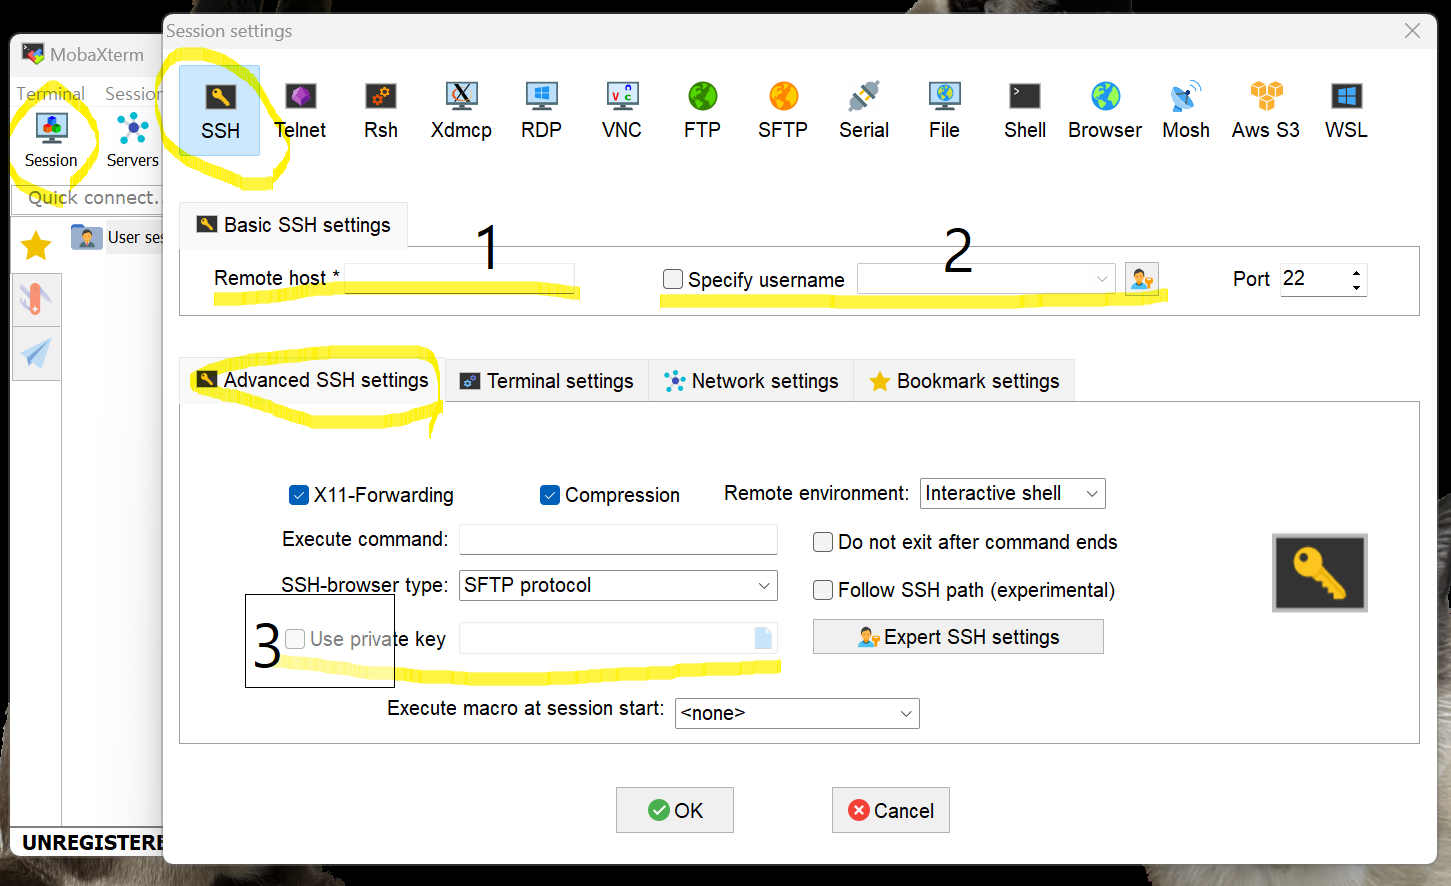Choose the Rsh session type
The image size is (1451, 886).
point(381,111)
